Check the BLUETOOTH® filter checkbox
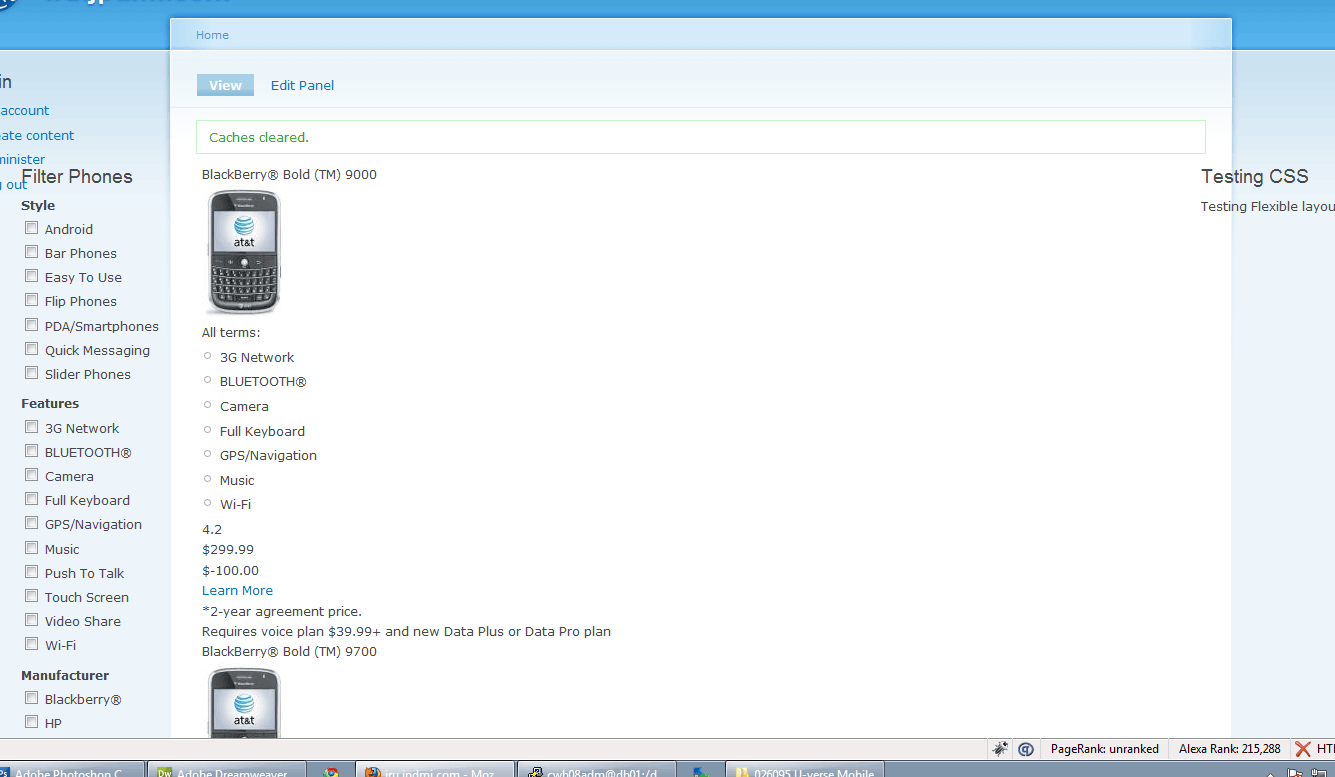1335x777 pixels. (x=32, y=451)
